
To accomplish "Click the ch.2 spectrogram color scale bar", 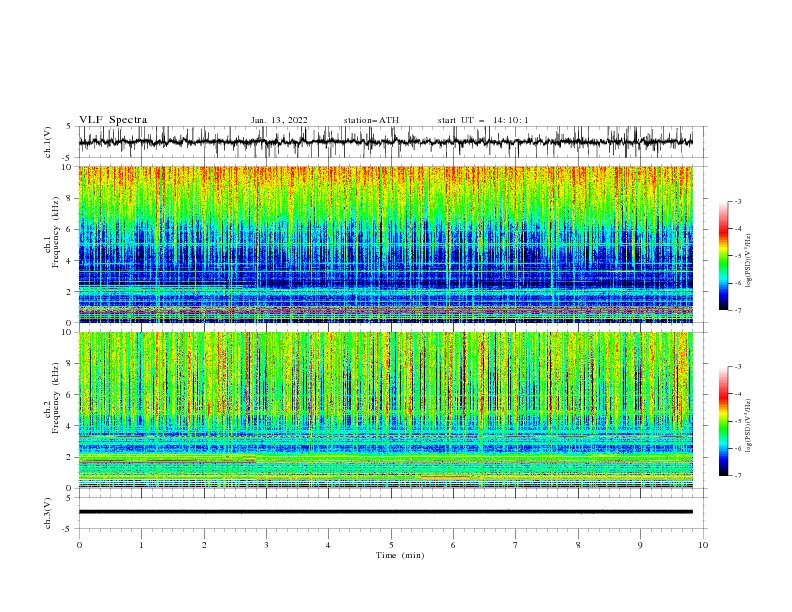I will [x=723, y=421].
